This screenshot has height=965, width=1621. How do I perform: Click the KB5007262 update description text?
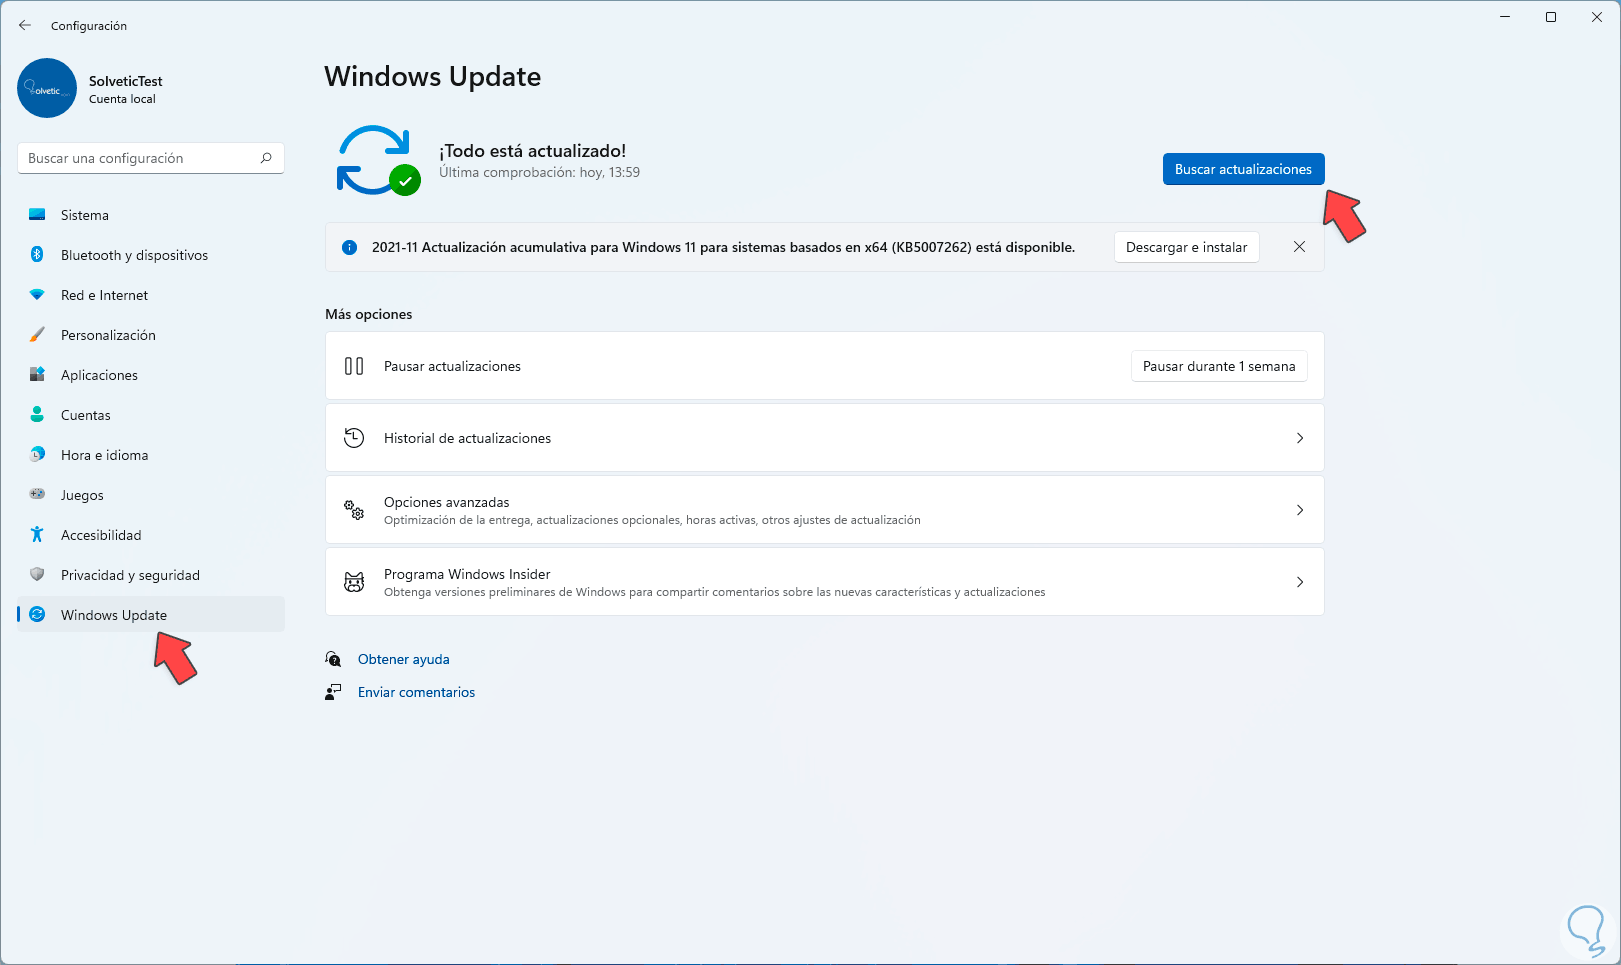(x=724, y=247)
